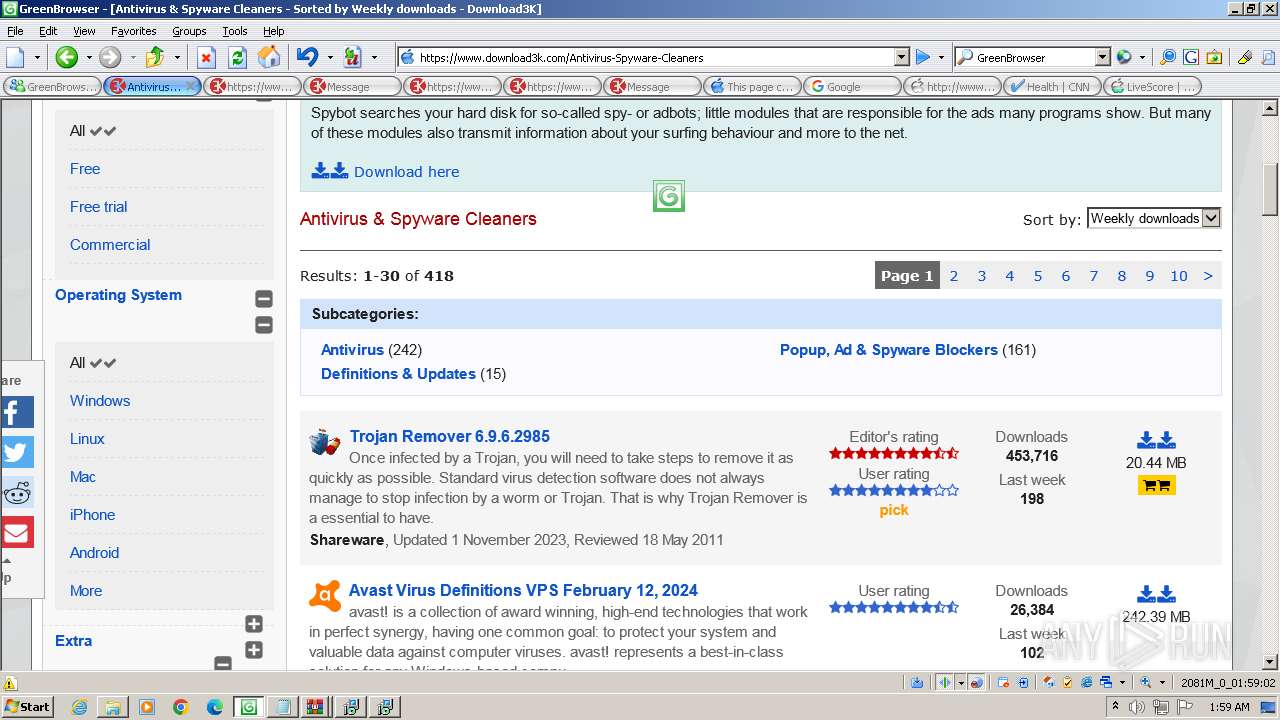Open the status bar zoom dropdown arrow
Screen dimensions: 1280x720
click(1162, 682)
